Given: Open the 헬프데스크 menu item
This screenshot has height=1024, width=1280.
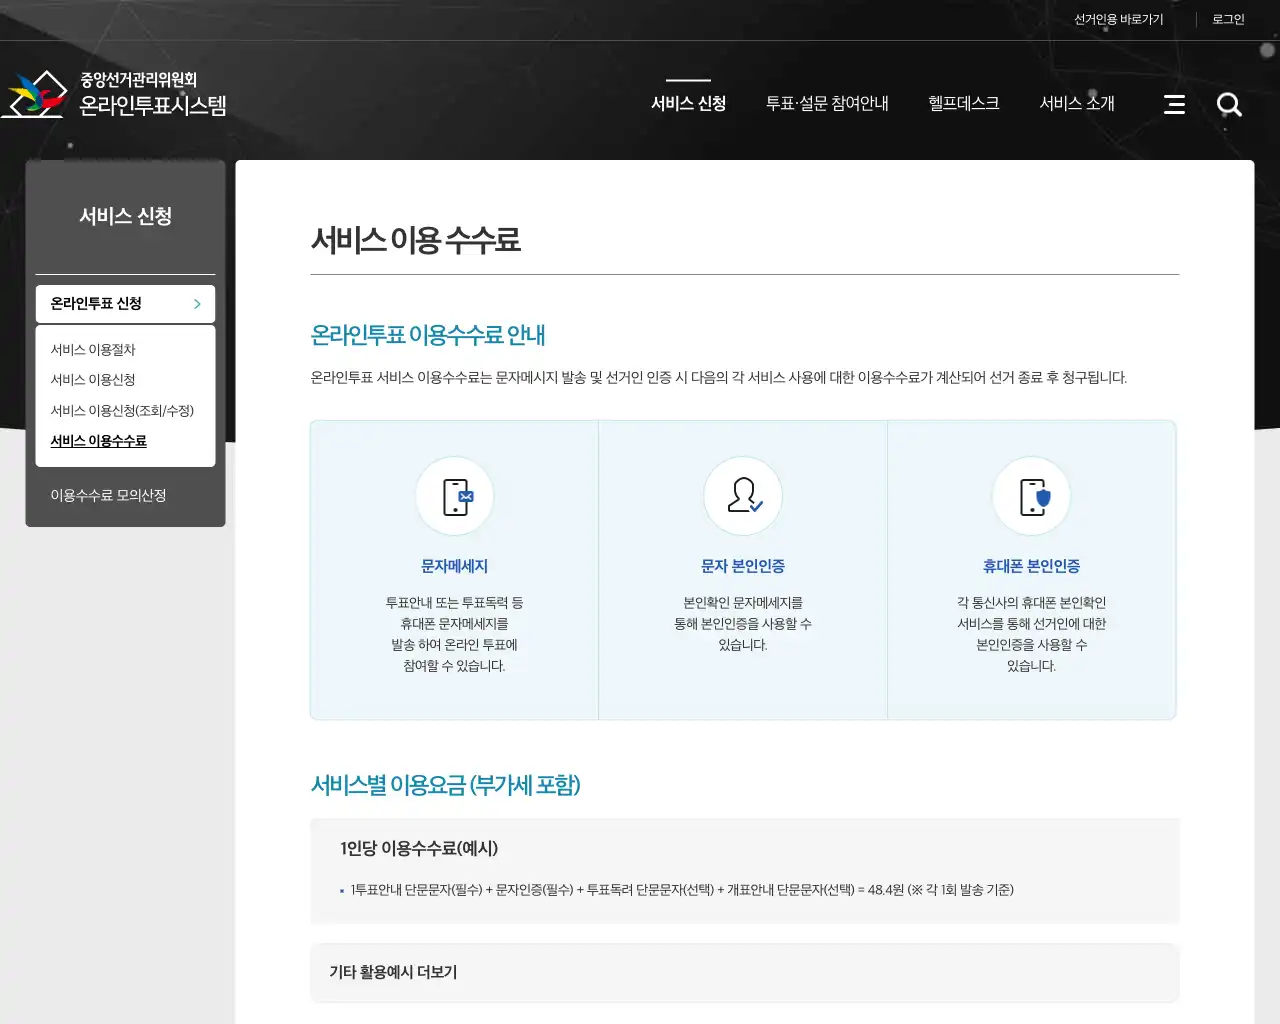Looking at the screenshot, I should pyautogui.click(x=963, y=103).
